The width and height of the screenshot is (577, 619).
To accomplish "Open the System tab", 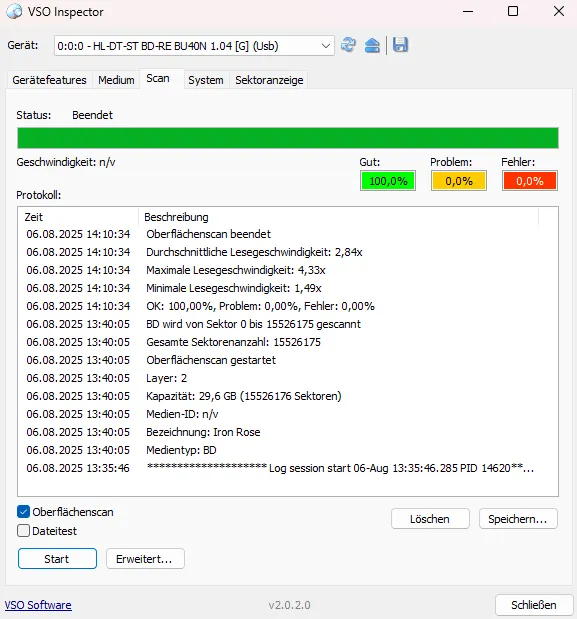I will coord(206,80).
